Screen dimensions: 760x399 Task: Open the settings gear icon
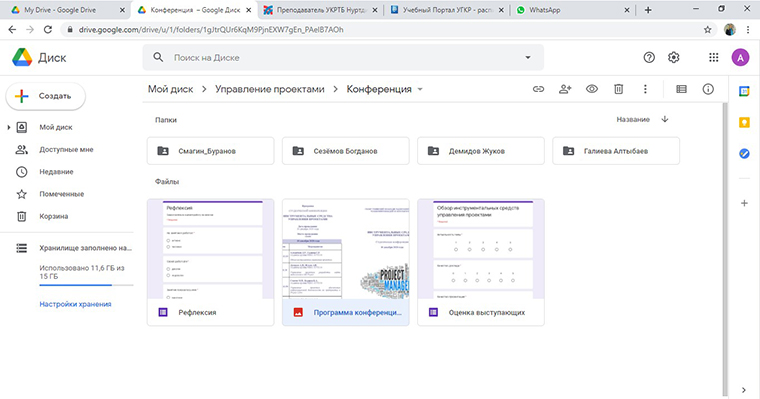[x=674, y=58]
